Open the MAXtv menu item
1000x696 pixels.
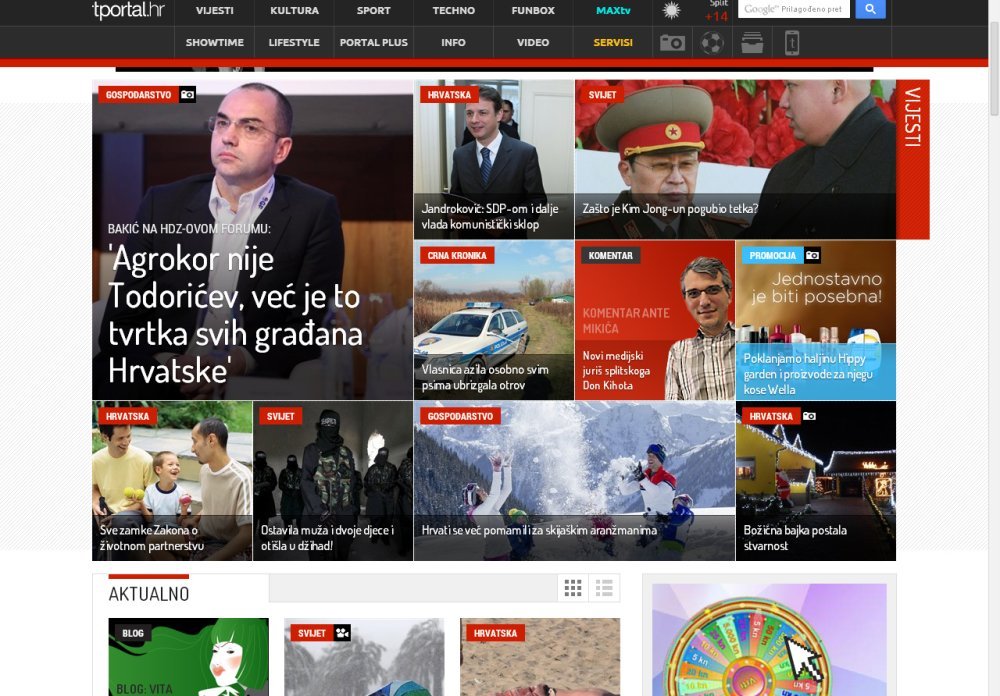(x=613, y=11)
